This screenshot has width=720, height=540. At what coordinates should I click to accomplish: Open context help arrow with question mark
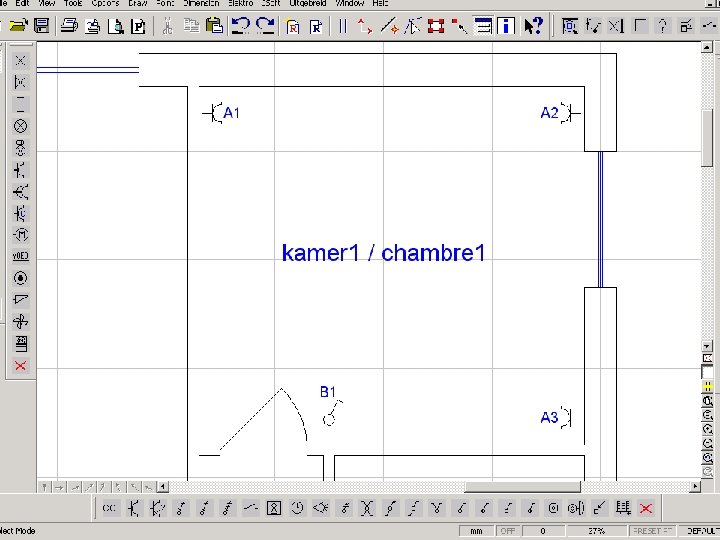tap(534, 26)
